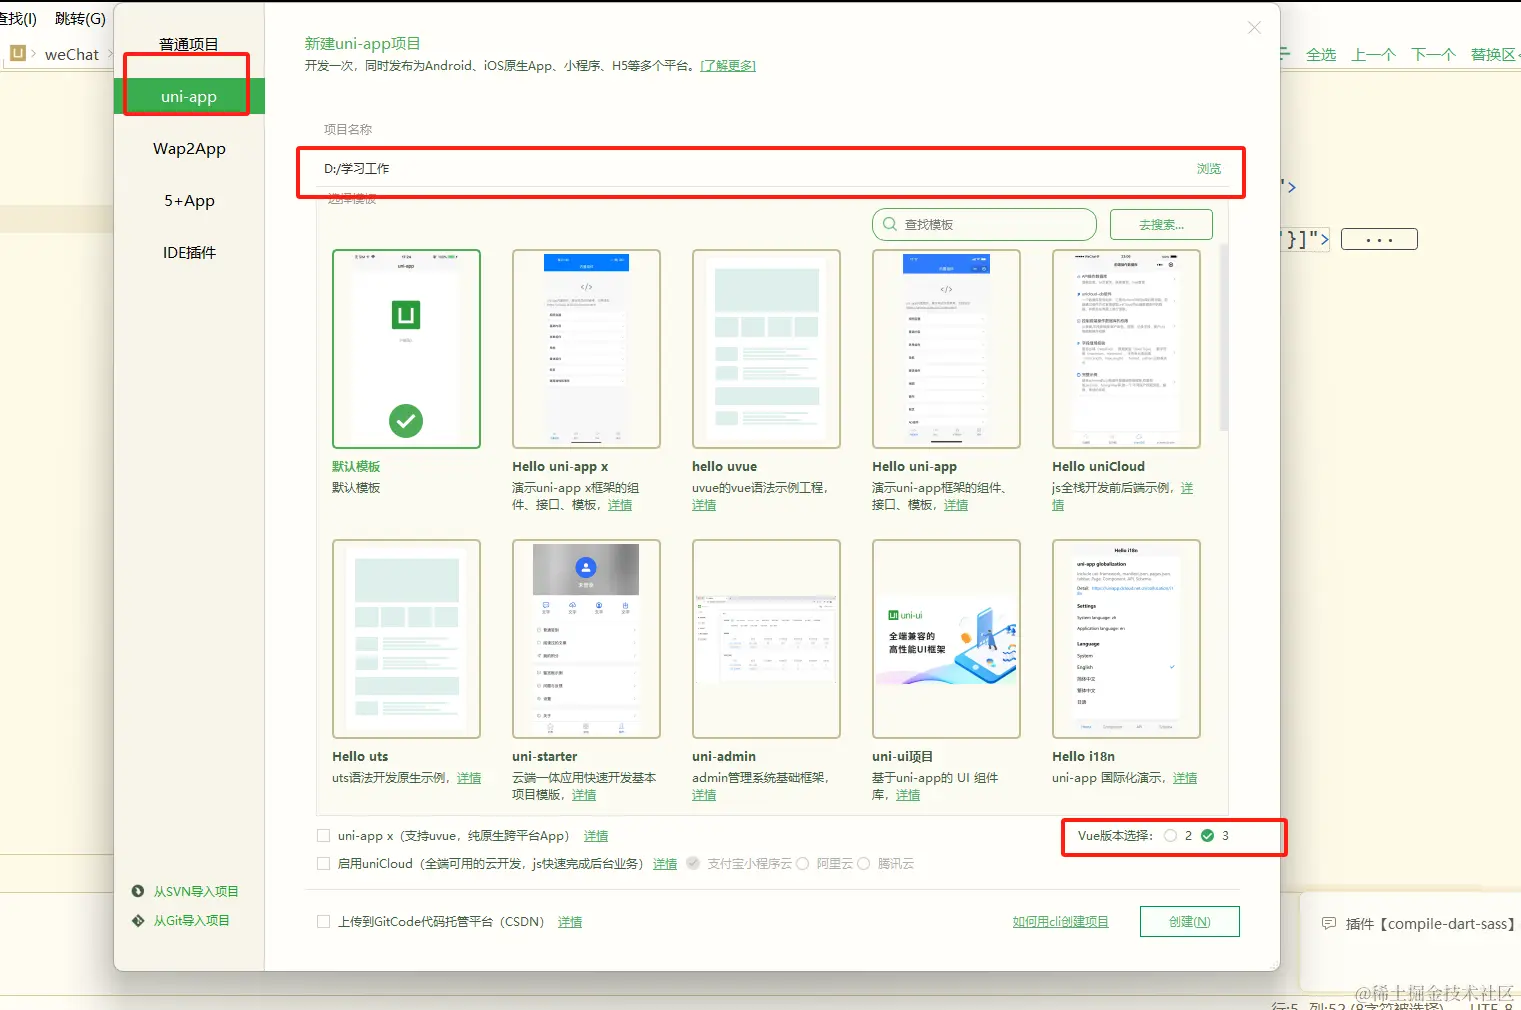Image resolution: width=1521 pixels, height=1010 pixels.
Task: Open the 了解更多 link
Action: click(728, 66)
